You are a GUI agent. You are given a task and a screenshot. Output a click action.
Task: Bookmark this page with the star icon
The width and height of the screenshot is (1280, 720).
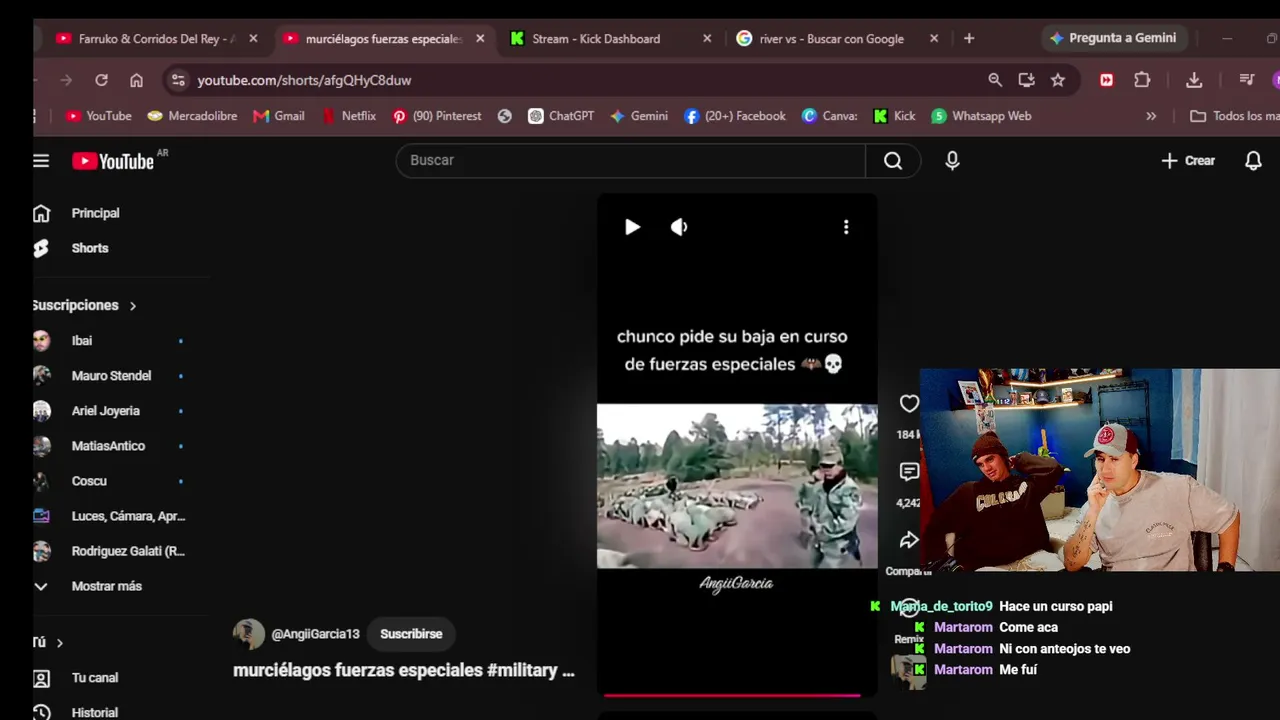1058,80
